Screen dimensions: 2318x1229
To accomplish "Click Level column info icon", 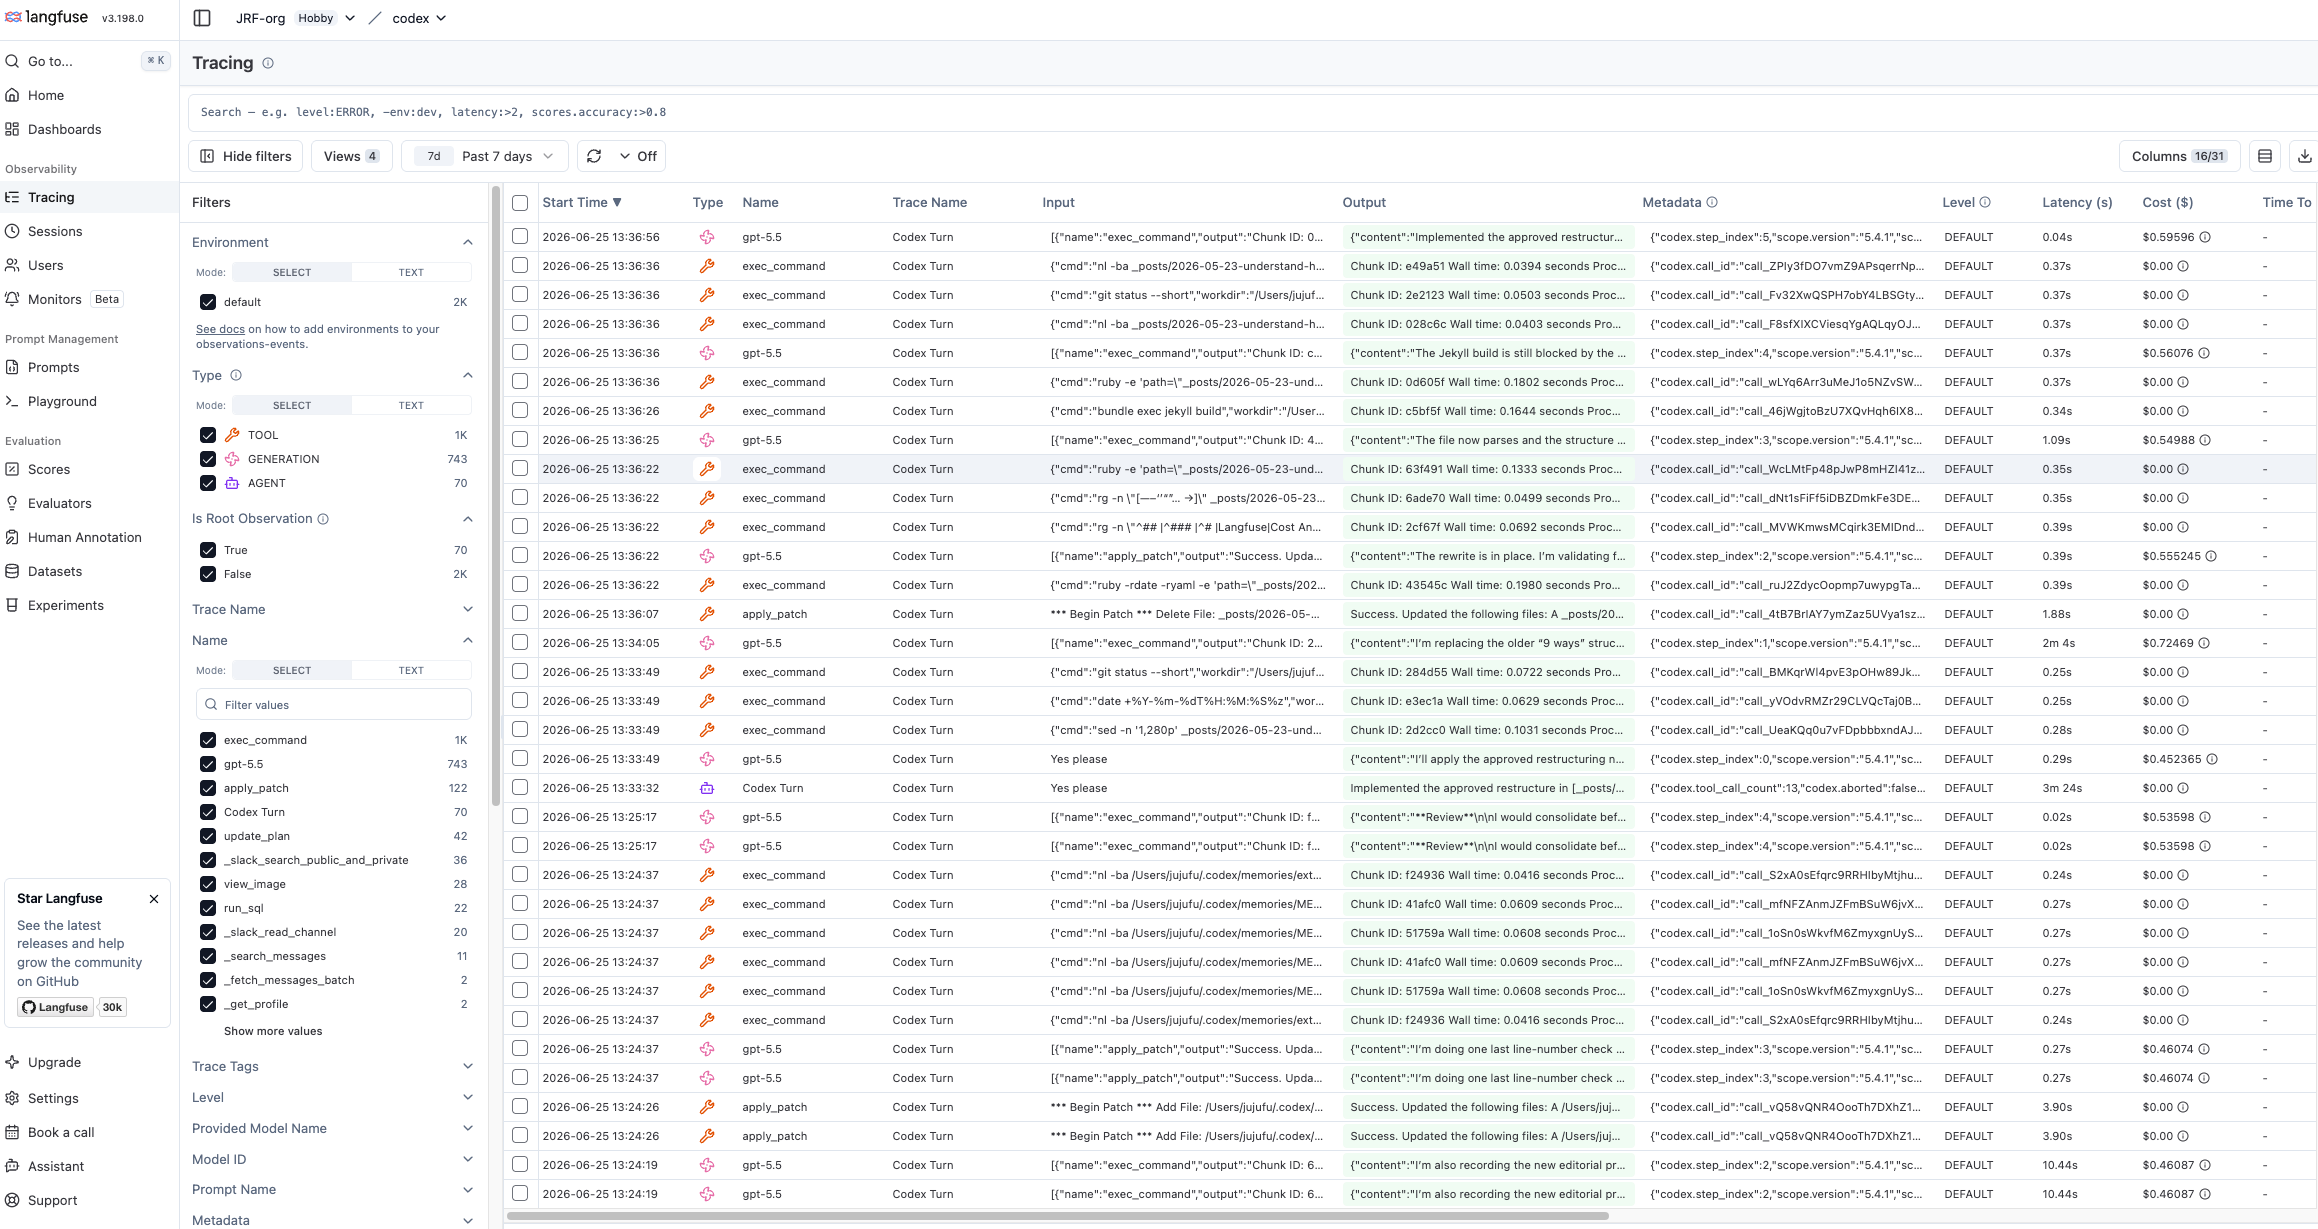I will tap(1985, 202).
